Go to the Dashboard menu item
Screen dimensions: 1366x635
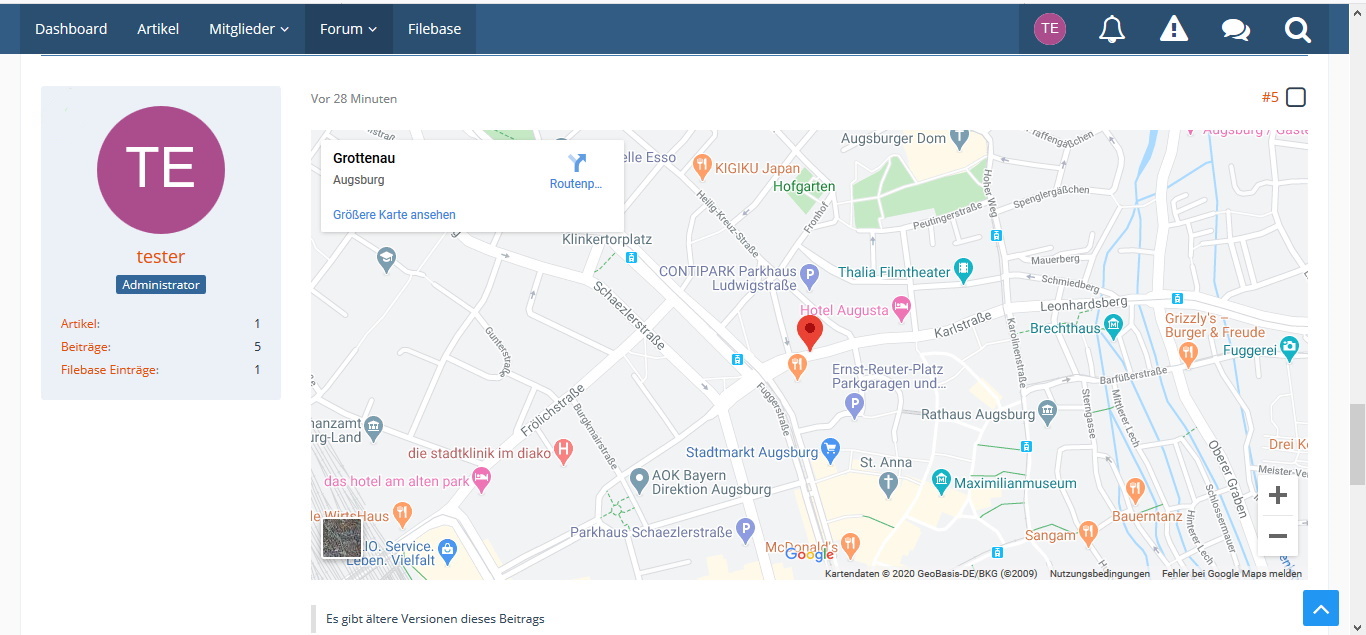pyautogui.click(x=71, y=29)
